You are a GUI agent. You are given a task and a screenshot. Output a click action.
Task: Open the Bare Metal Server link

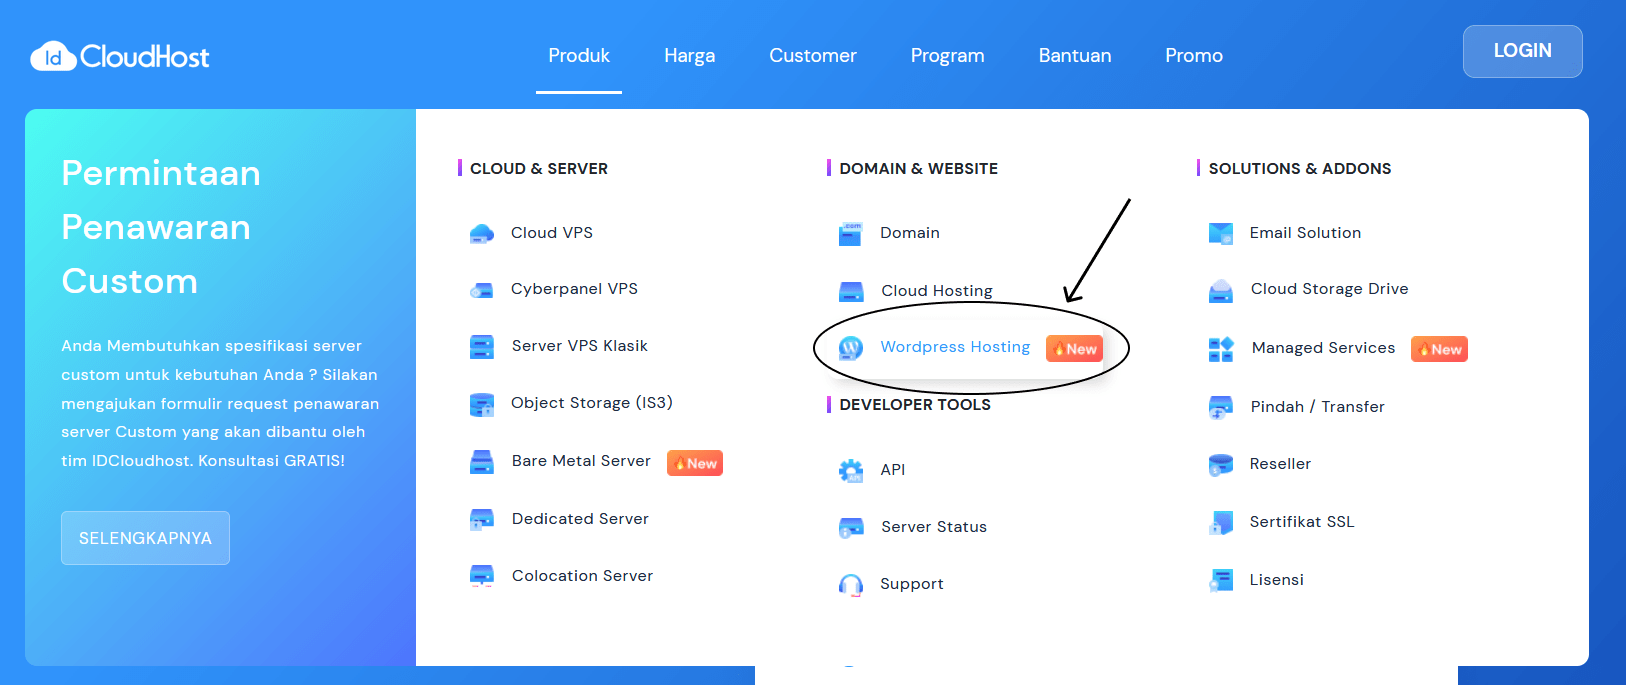pos(581,461)
